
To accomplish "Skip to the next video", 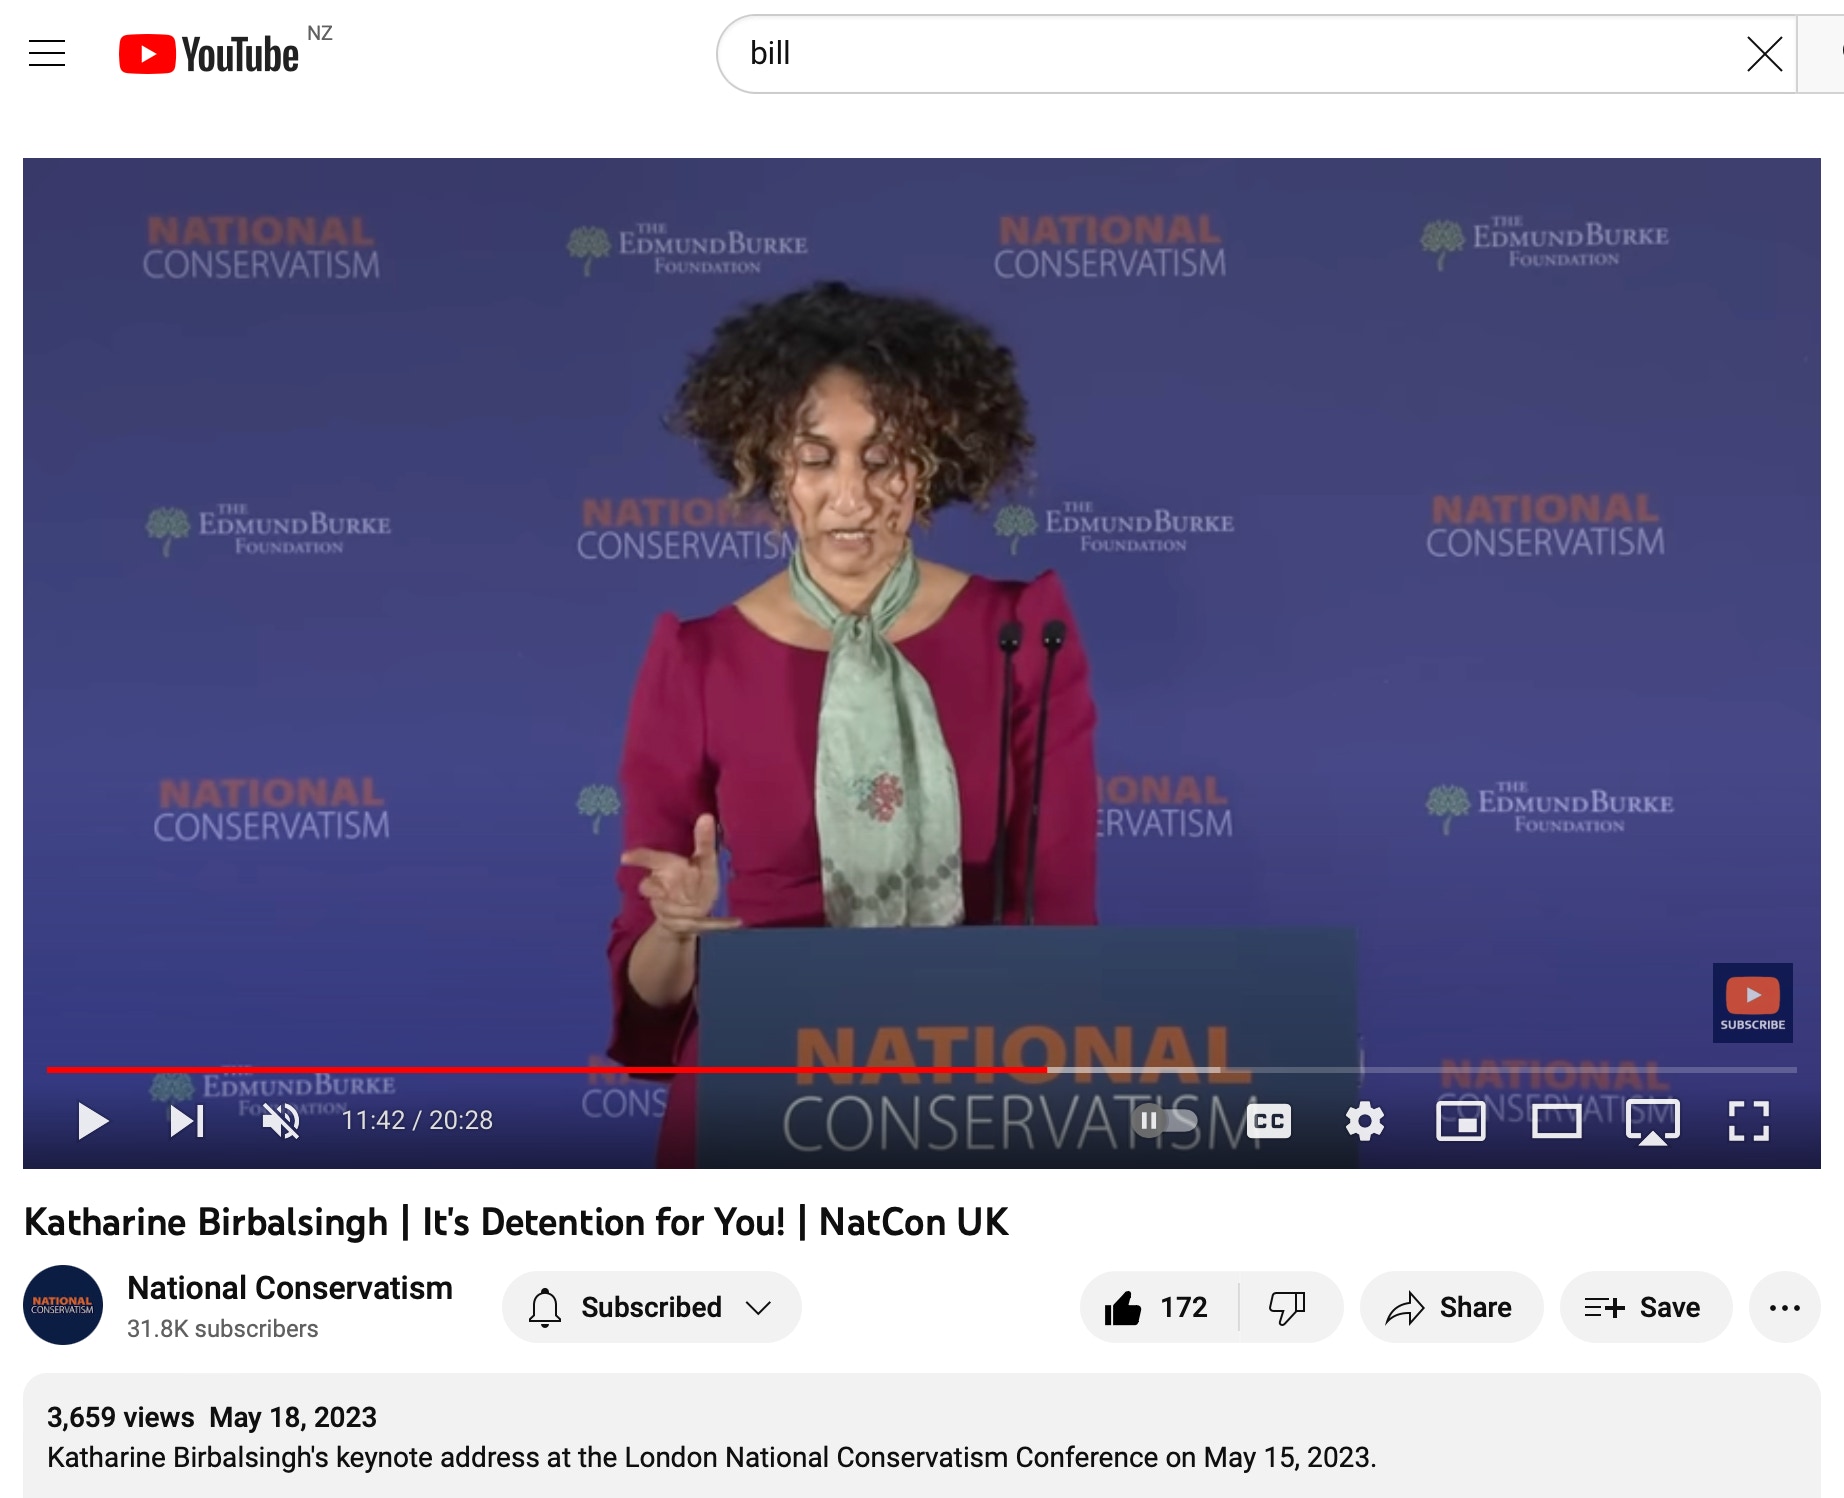I will pyautogui.click(x=187, y=1121).
